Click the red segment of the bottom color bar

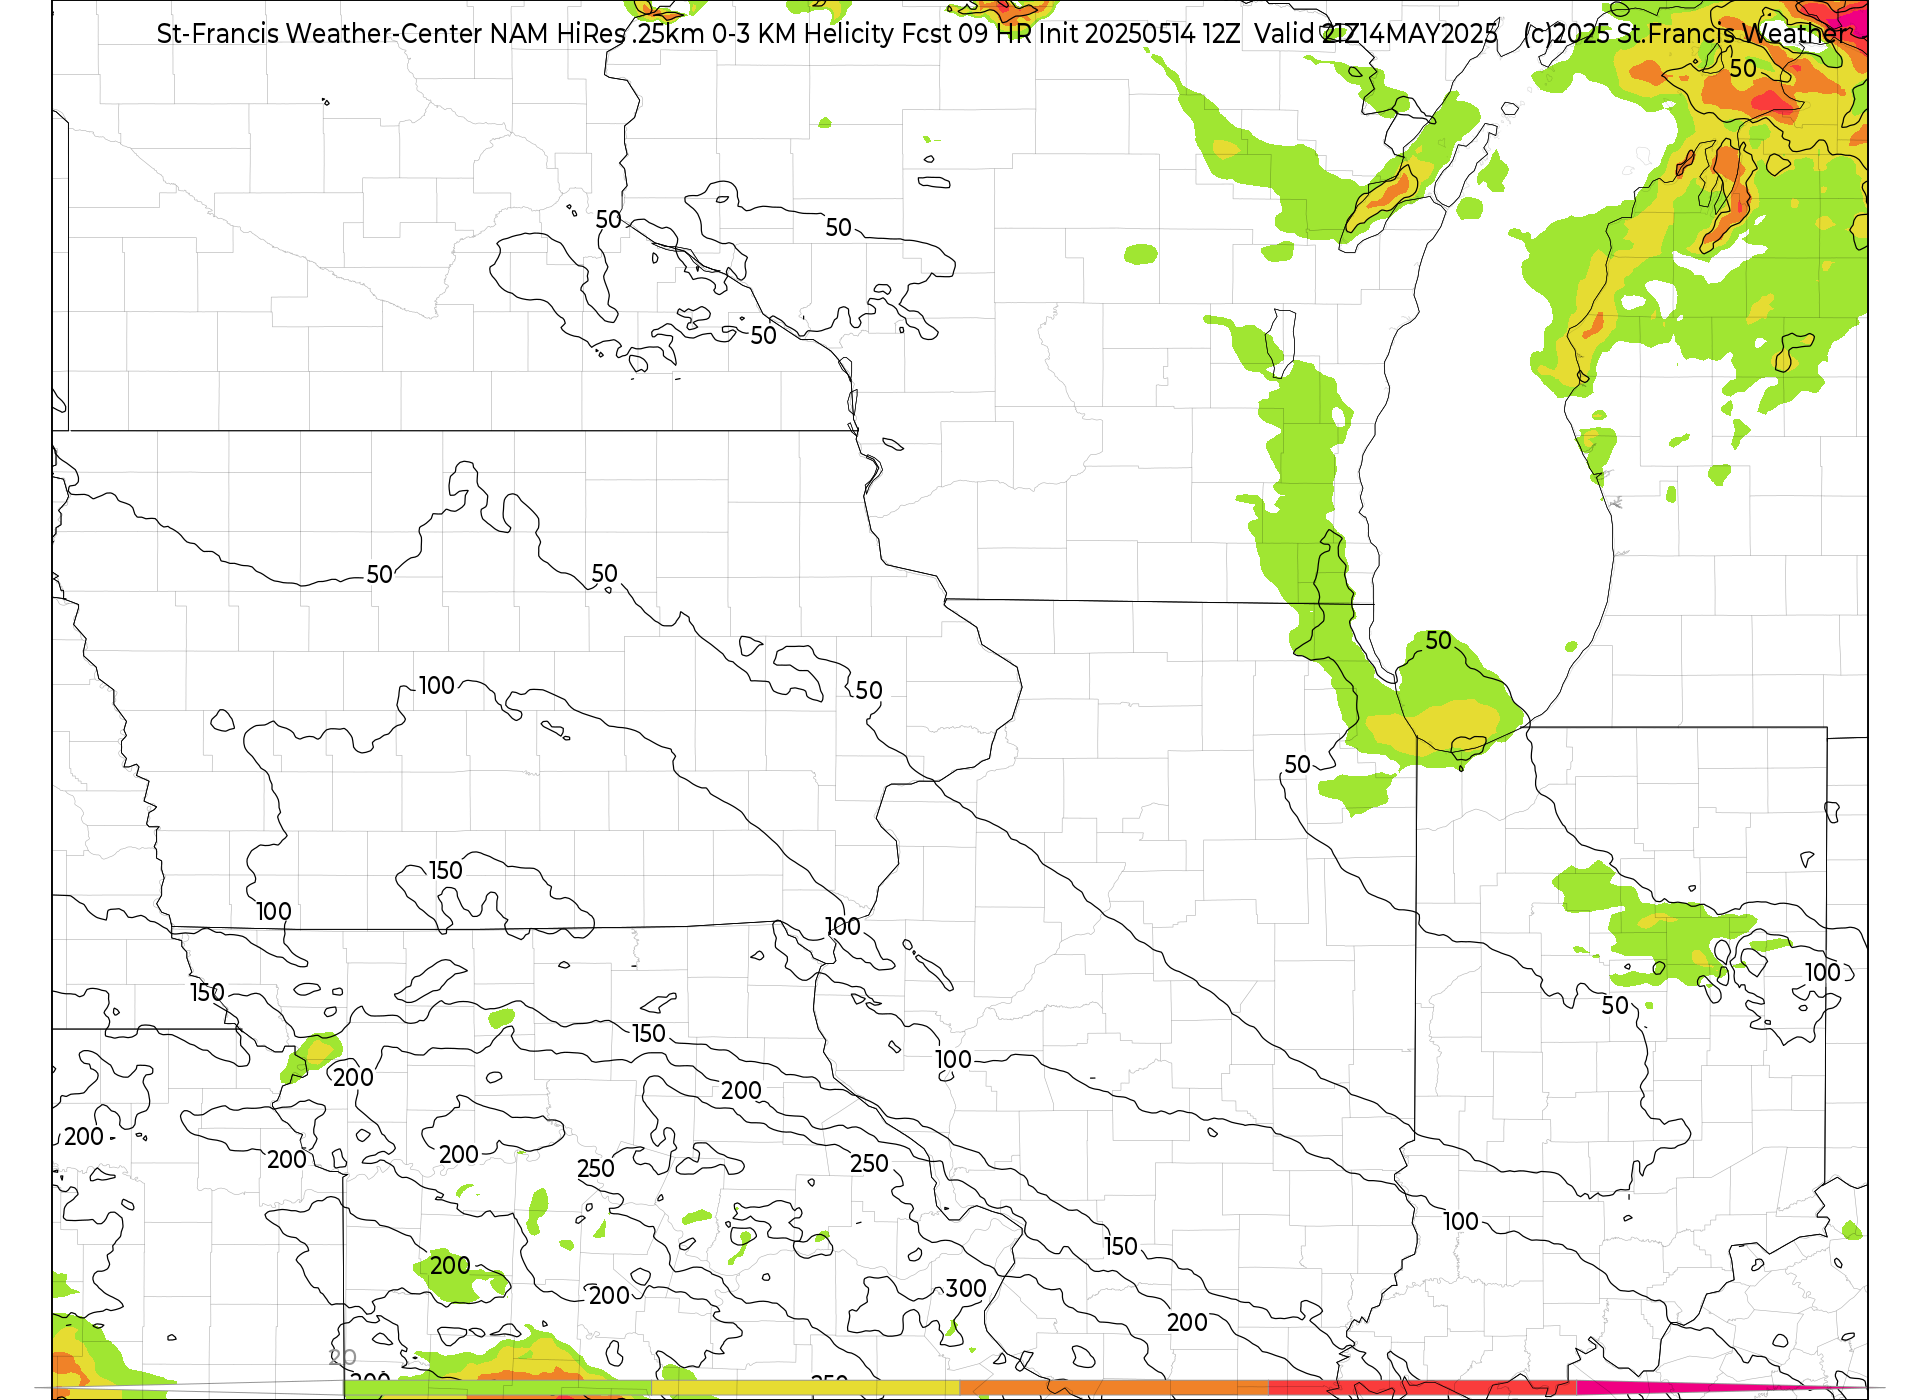coord(1422,1389)
